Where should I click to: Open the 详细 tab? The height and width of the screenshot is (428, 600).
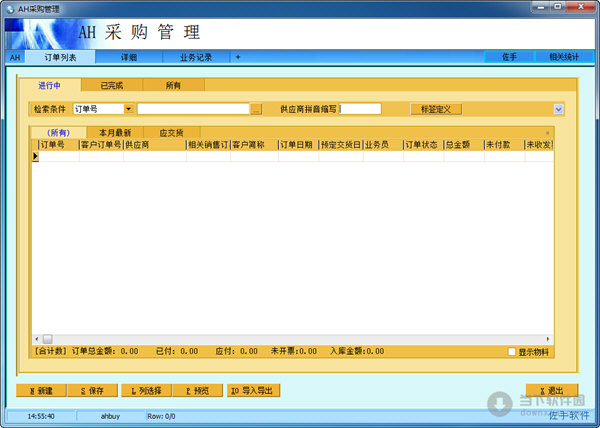click(129, 57)
